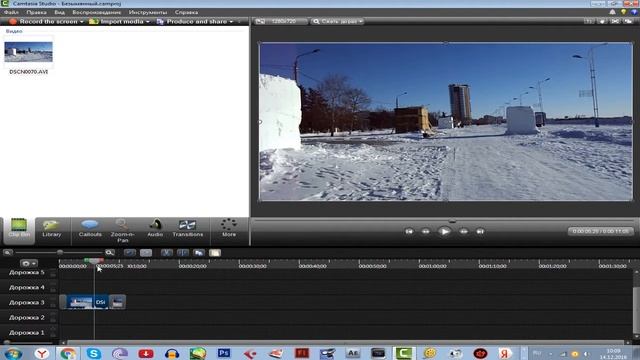This screenshot has height=360, width=640.
Task: Click the redo button on timeline toolbar
Action: click(146, 253)
